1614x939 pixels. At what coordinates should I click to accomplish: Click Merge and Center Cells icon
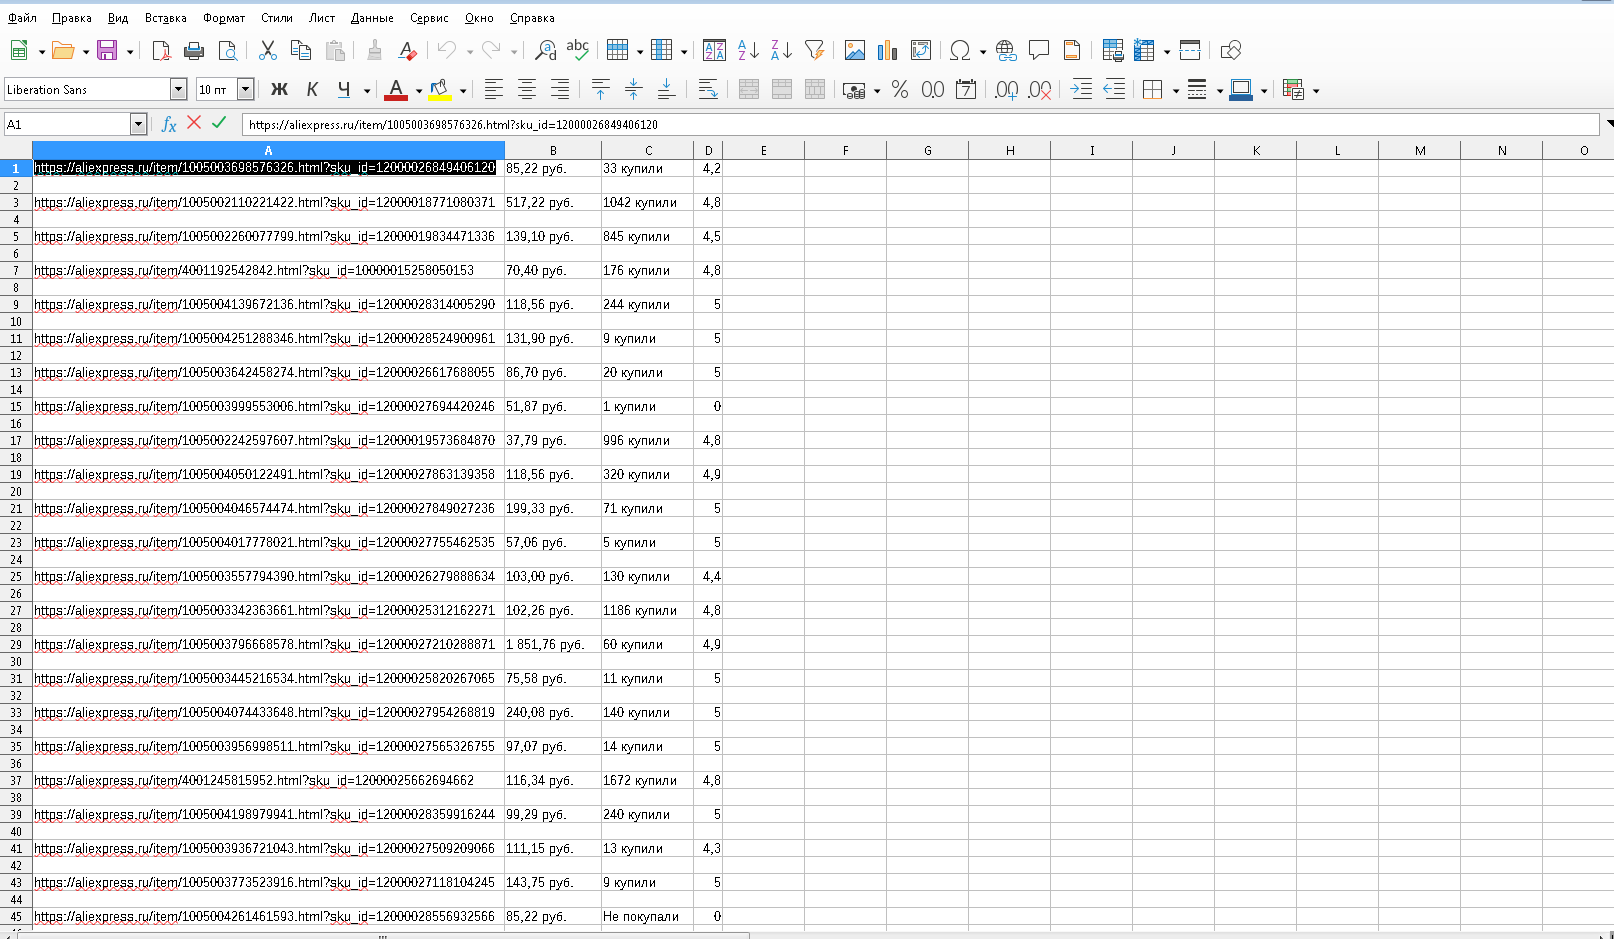coord(748,90)
